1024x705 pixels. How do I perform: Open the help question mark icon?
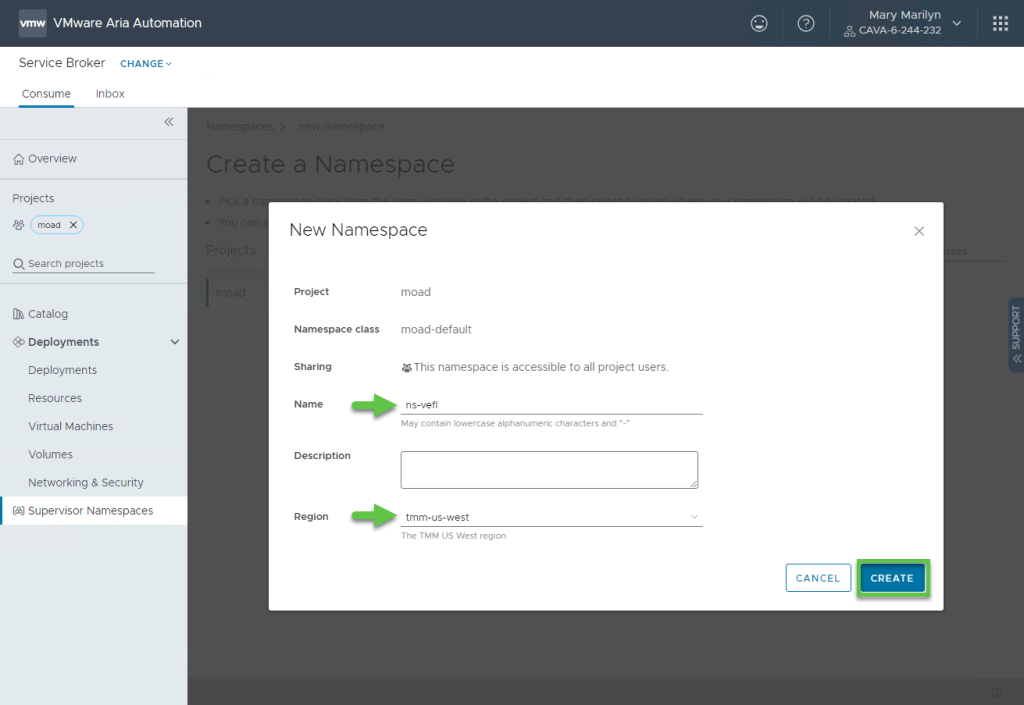point(805,23)
